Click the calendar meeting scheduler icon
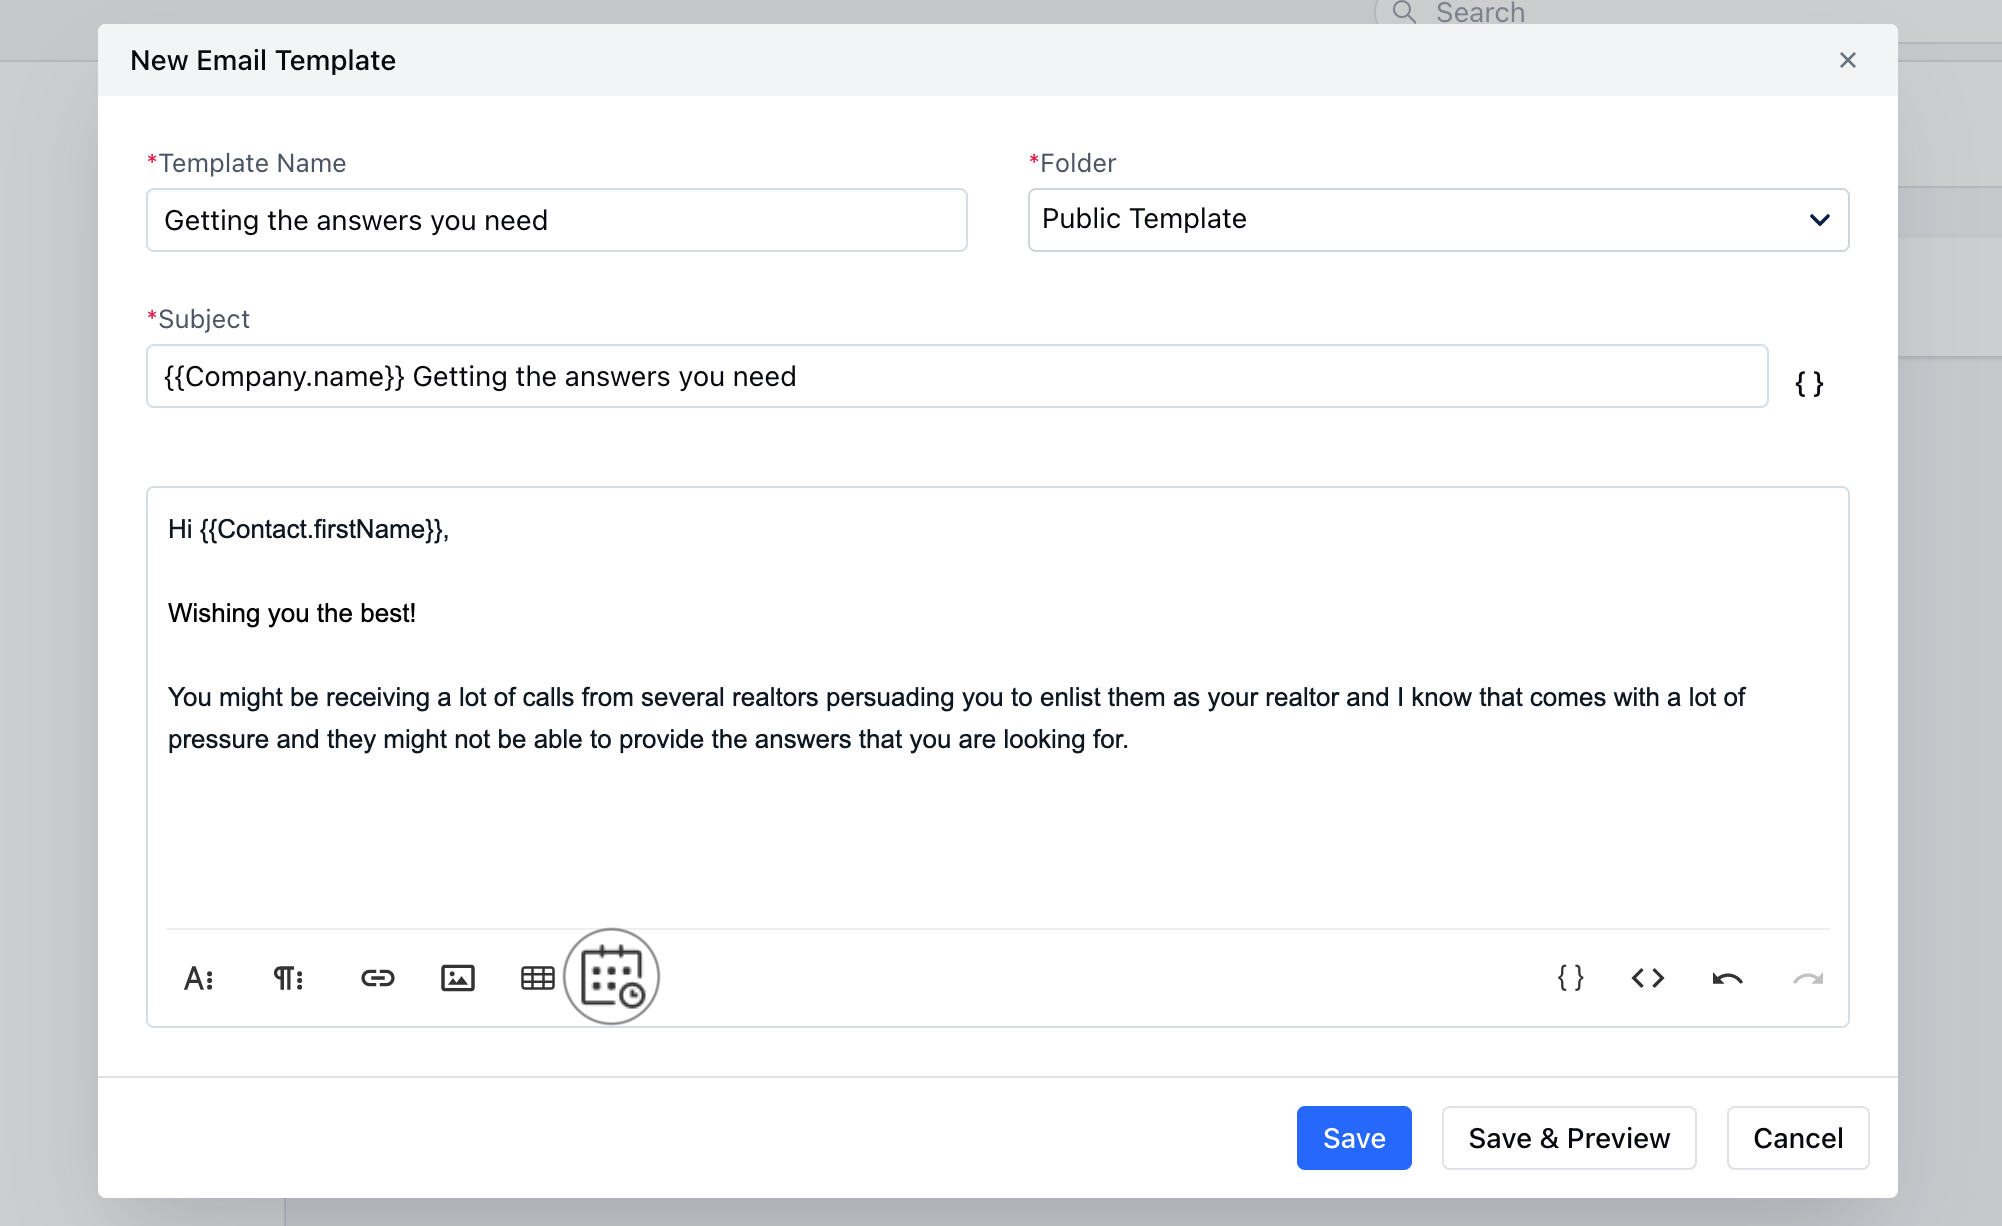 tap(612, 977)
